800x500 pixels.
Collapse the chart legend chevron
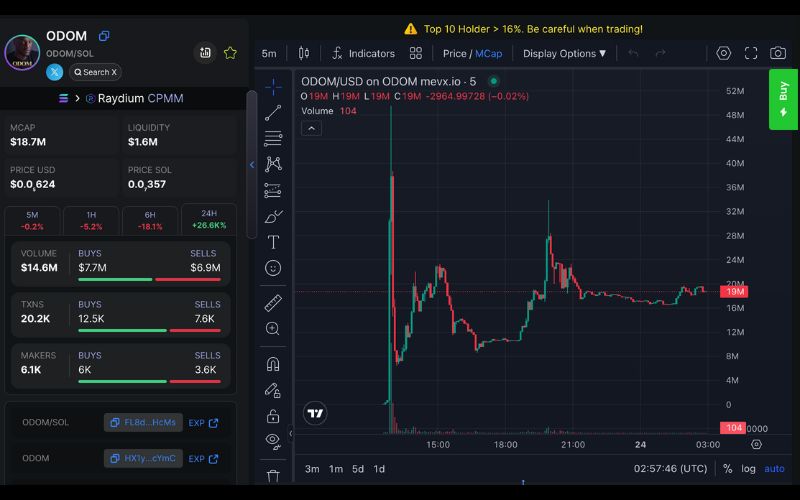click(x=311, y=128)
